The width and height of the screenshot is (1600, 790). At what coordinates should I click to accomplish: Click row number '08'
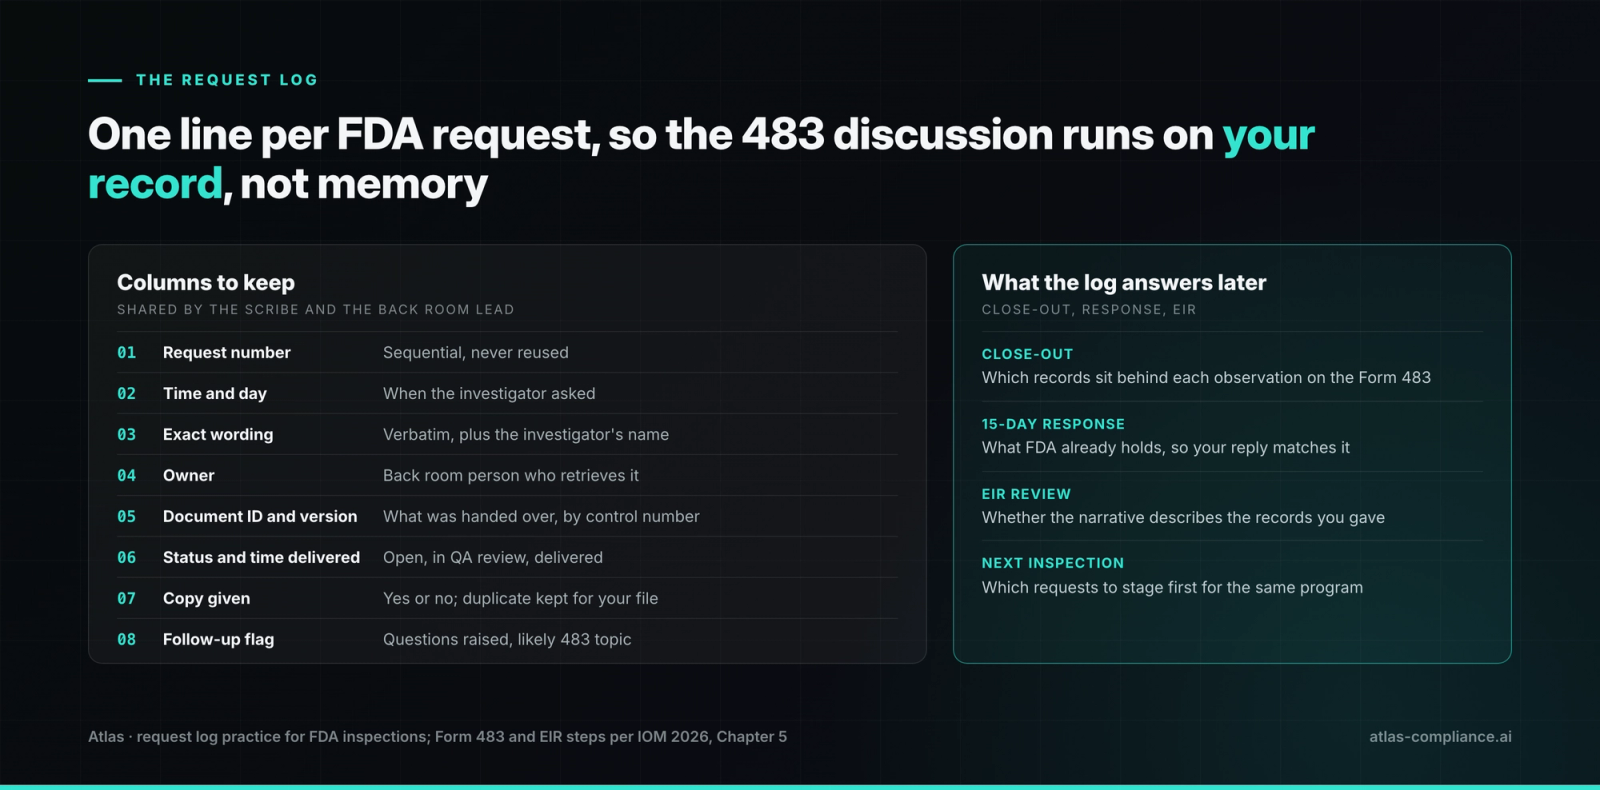click(126, 639)
